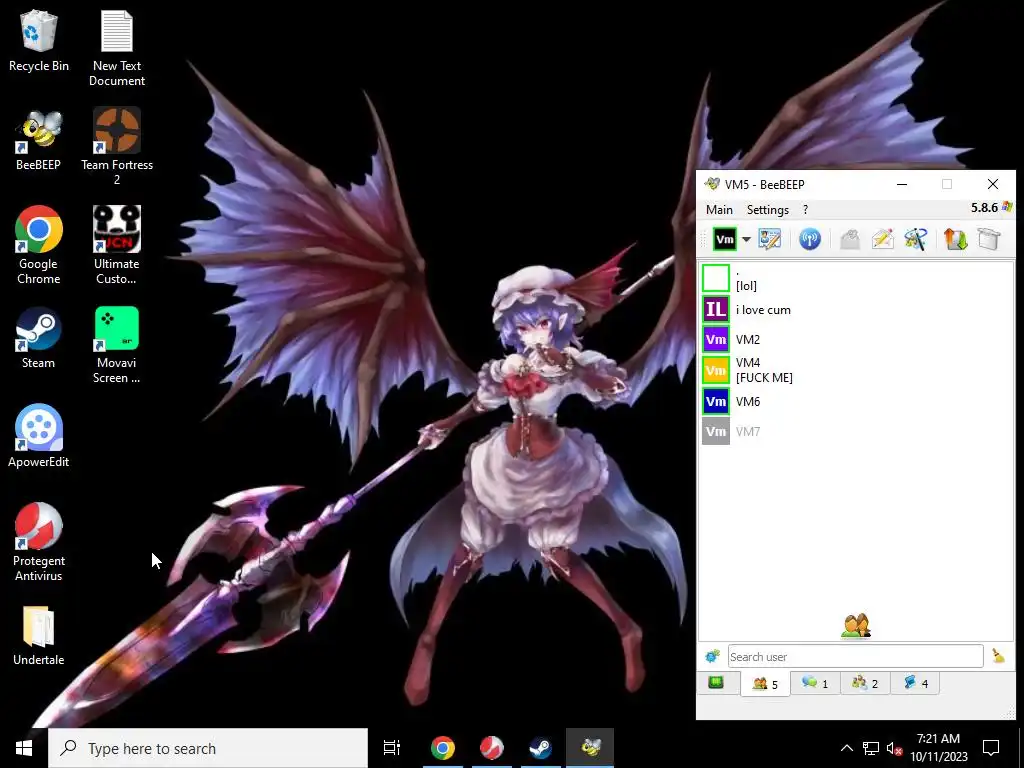Viewport: 1024px width, 768px height.
Task: Open the Windows Start menu
Action: coord(24,748)
